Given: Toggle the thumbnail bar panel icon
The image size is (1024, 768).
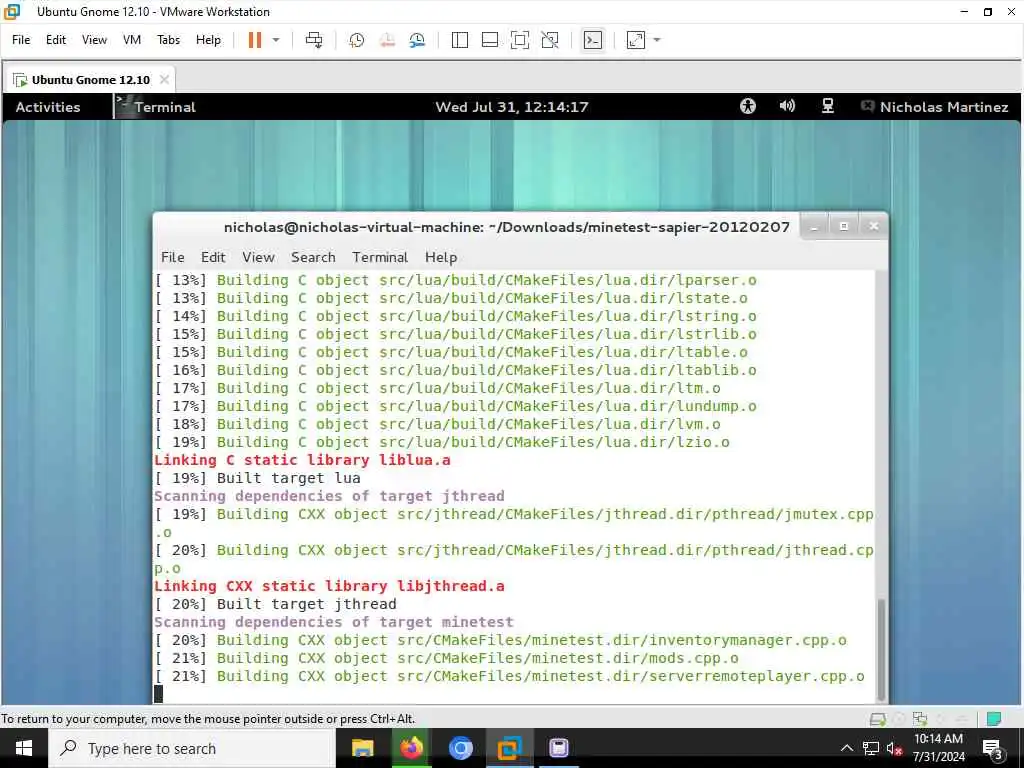Looking at the screenshot, I should [490, 40].
